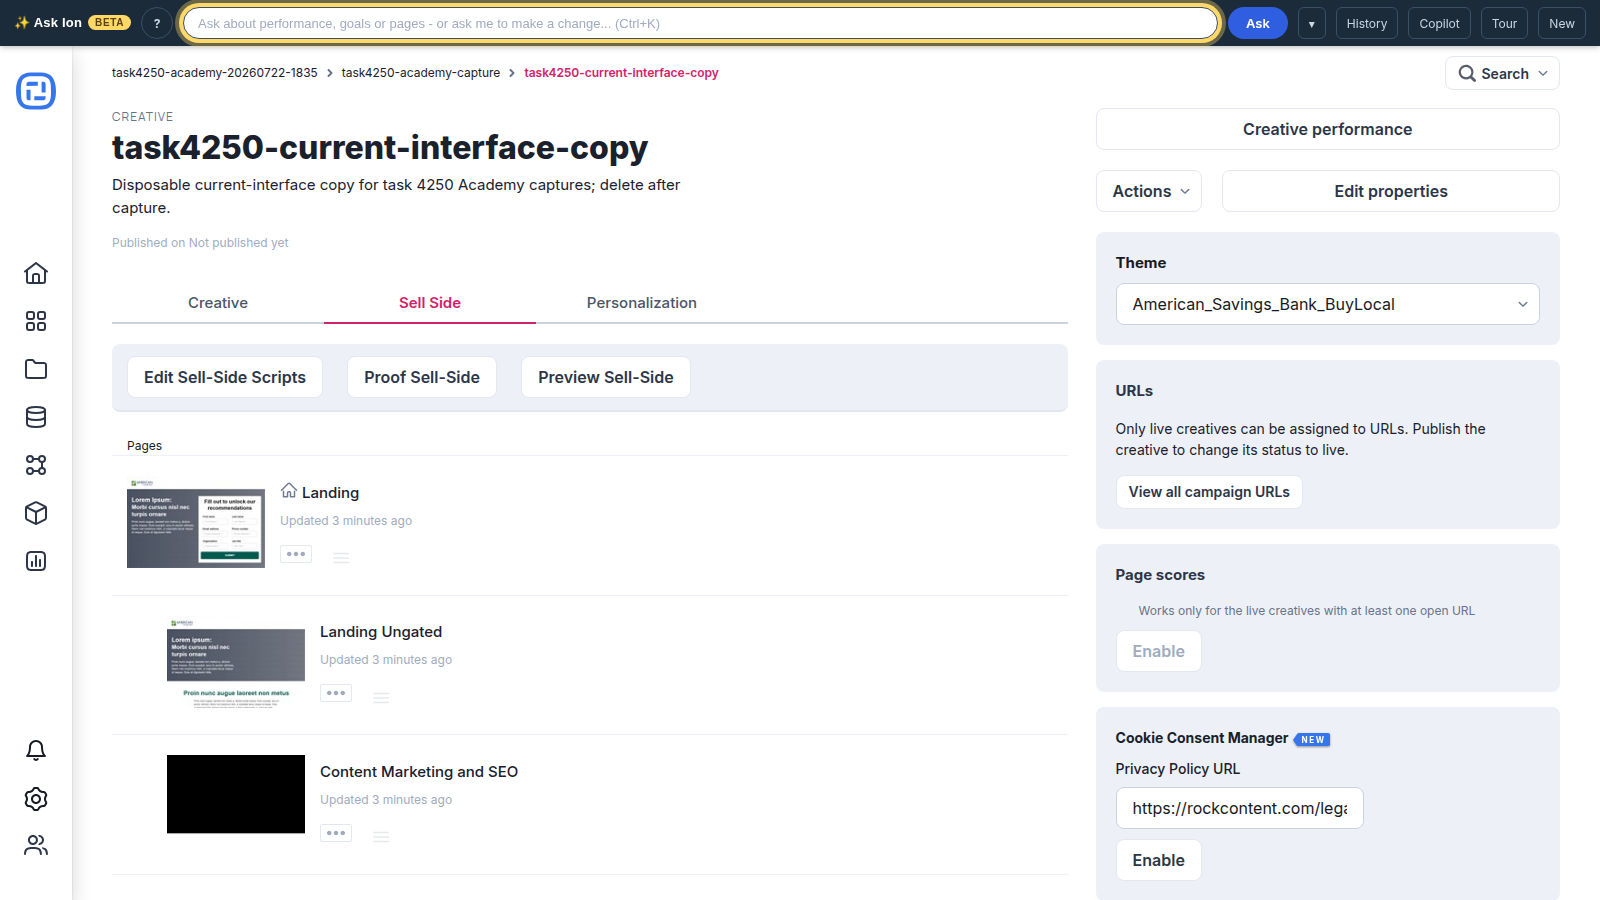Expand the arrow next to Ask button

(1311, 23)
